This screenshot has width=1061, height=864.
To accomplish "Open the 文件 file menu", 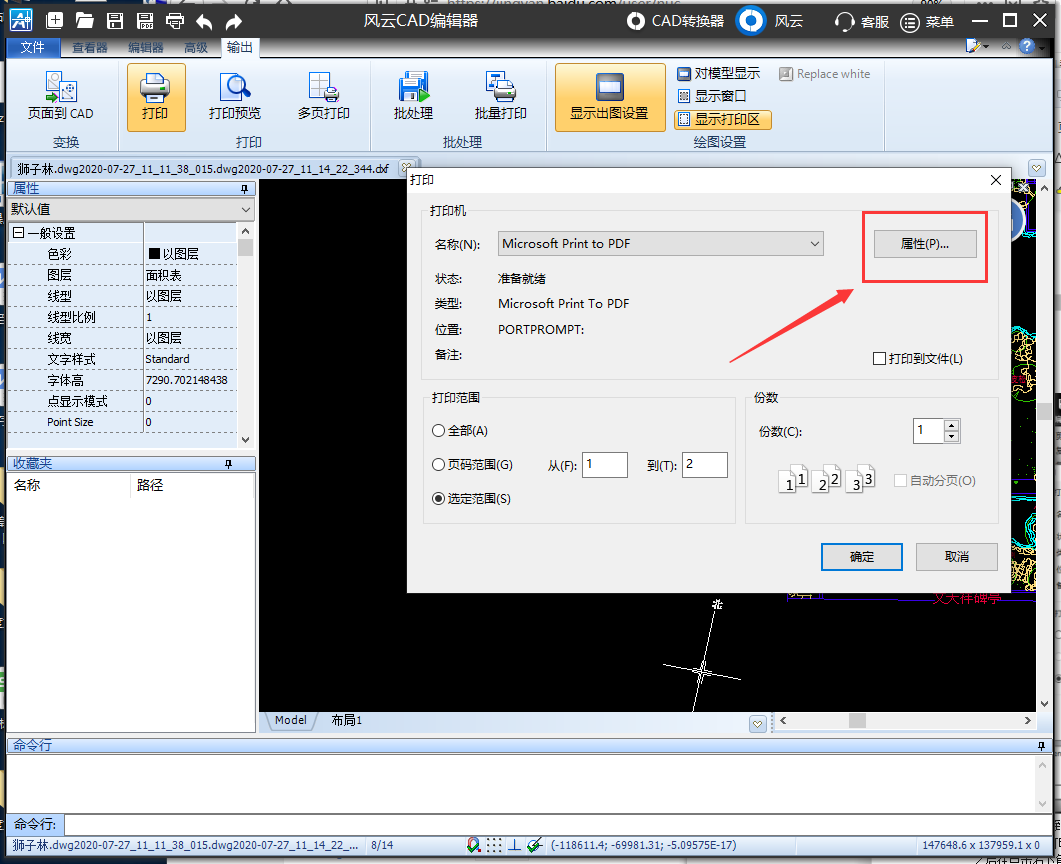I will 32,47.
